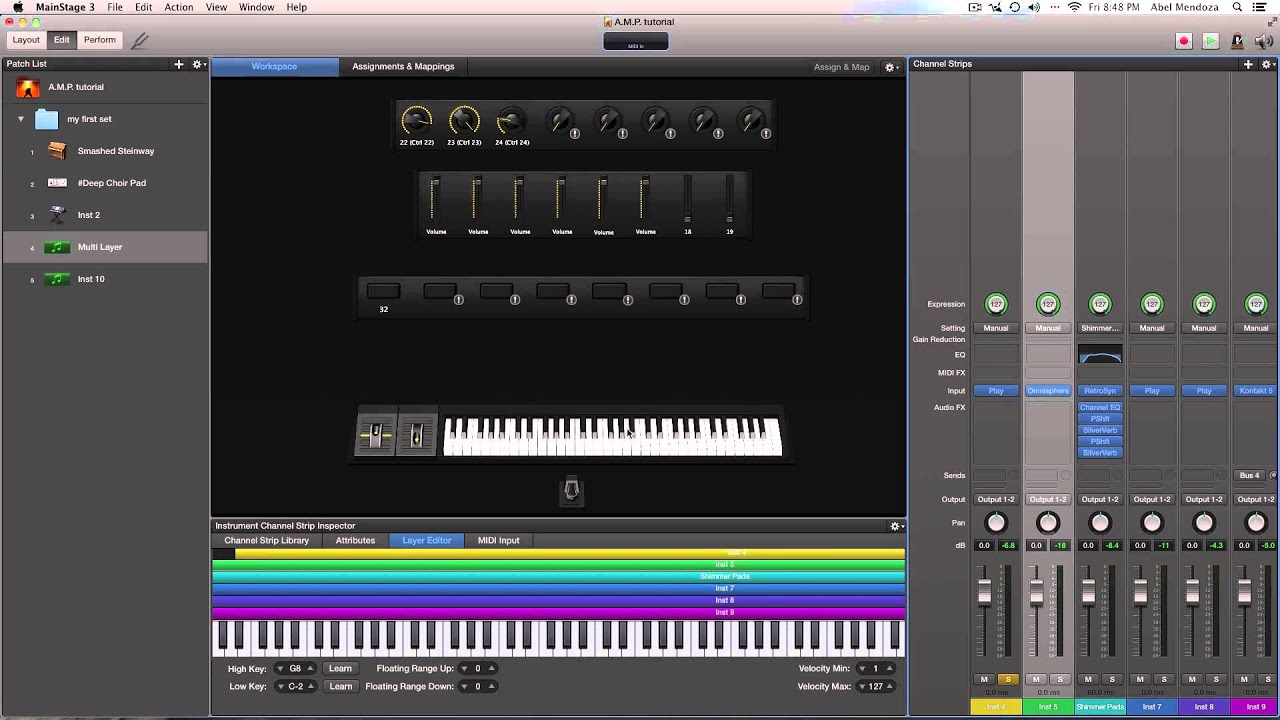Click Learn next to High Key
Screen dimensions: 1280x720
click(340, 669)
